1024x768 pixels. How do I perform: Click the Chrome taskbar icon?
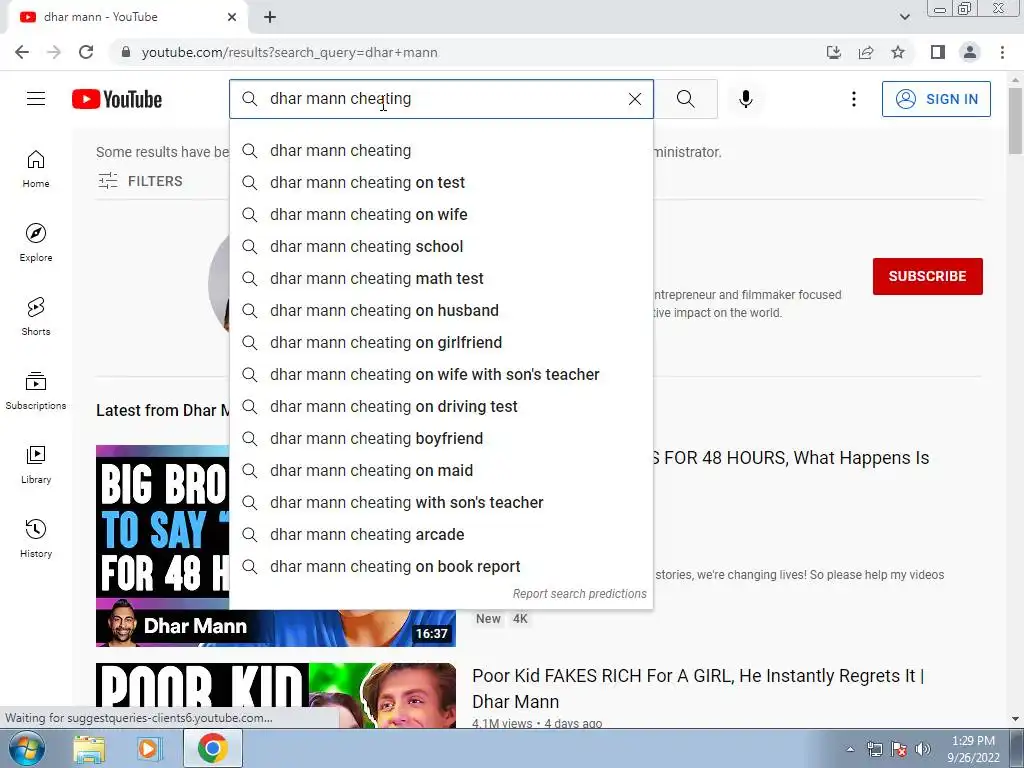[x=213, y=748]
